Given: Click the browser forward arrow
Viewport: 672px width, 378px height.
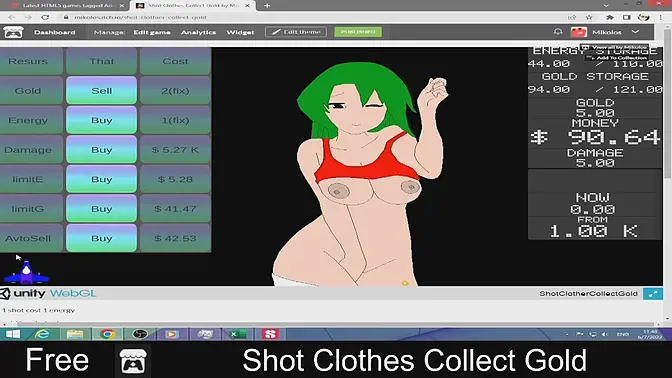Looking at the screenshot, I should tap(28, 18).
